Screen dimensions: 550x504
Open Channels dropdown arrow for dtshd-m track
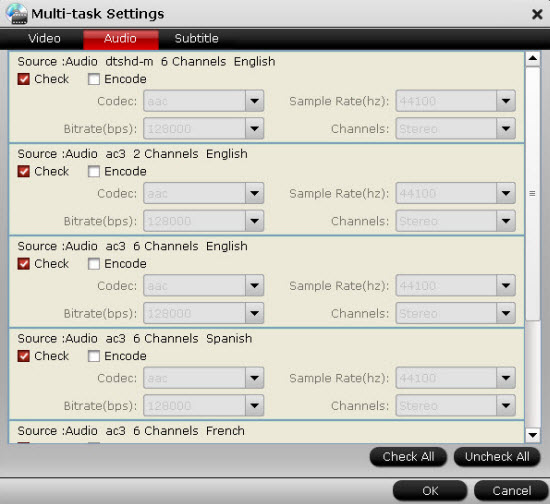click(x=505, y=129)
